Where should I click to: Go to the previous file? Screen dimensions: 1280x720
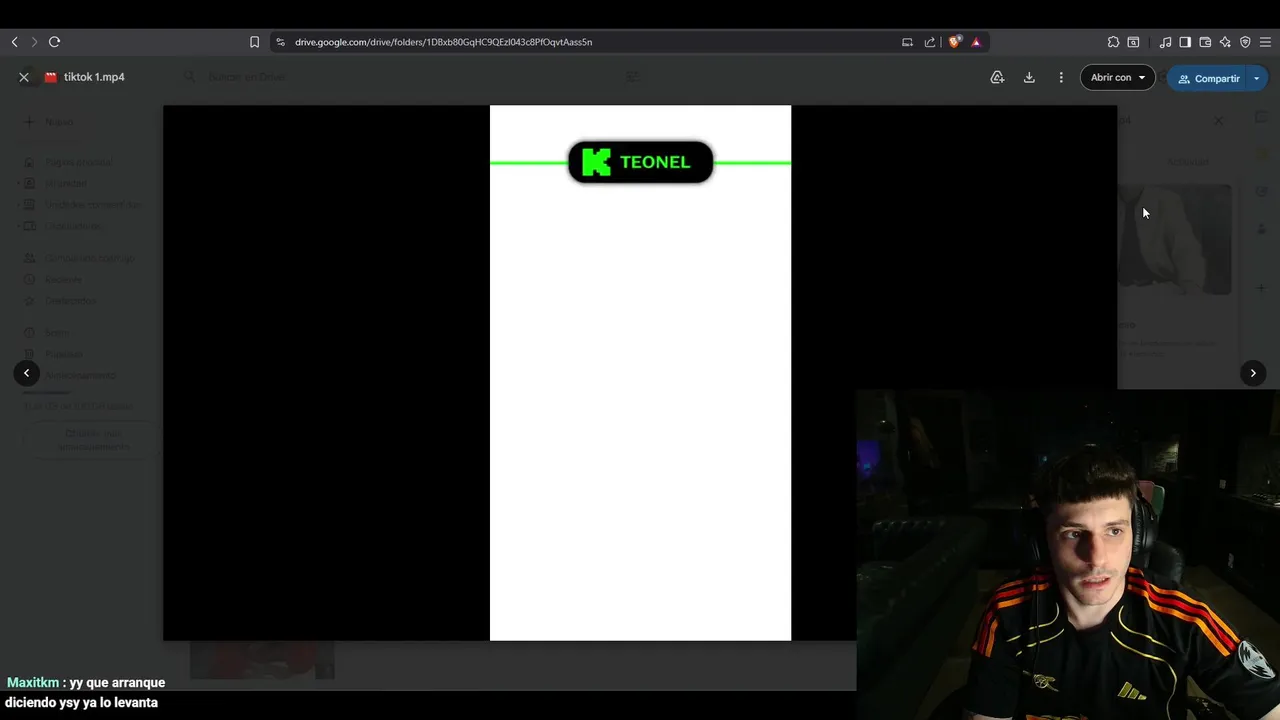coord(26,373)
